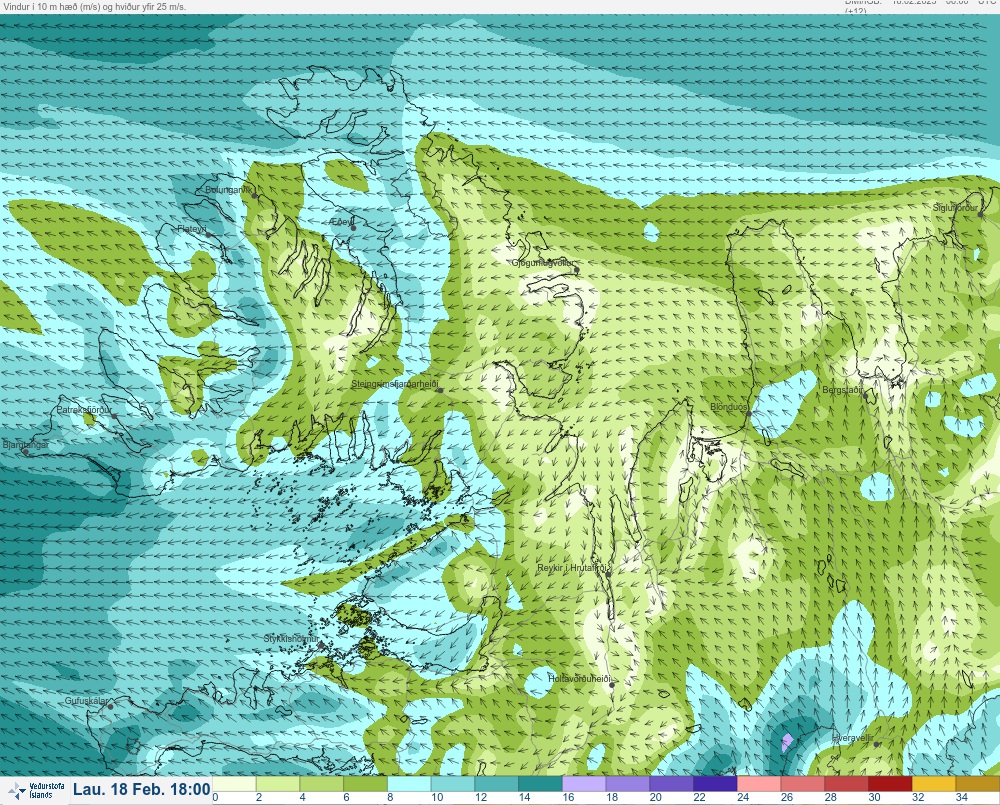1000x805 pixels.
Task: Select the Hveravellir station label
Action: click(x=853, y=738)
